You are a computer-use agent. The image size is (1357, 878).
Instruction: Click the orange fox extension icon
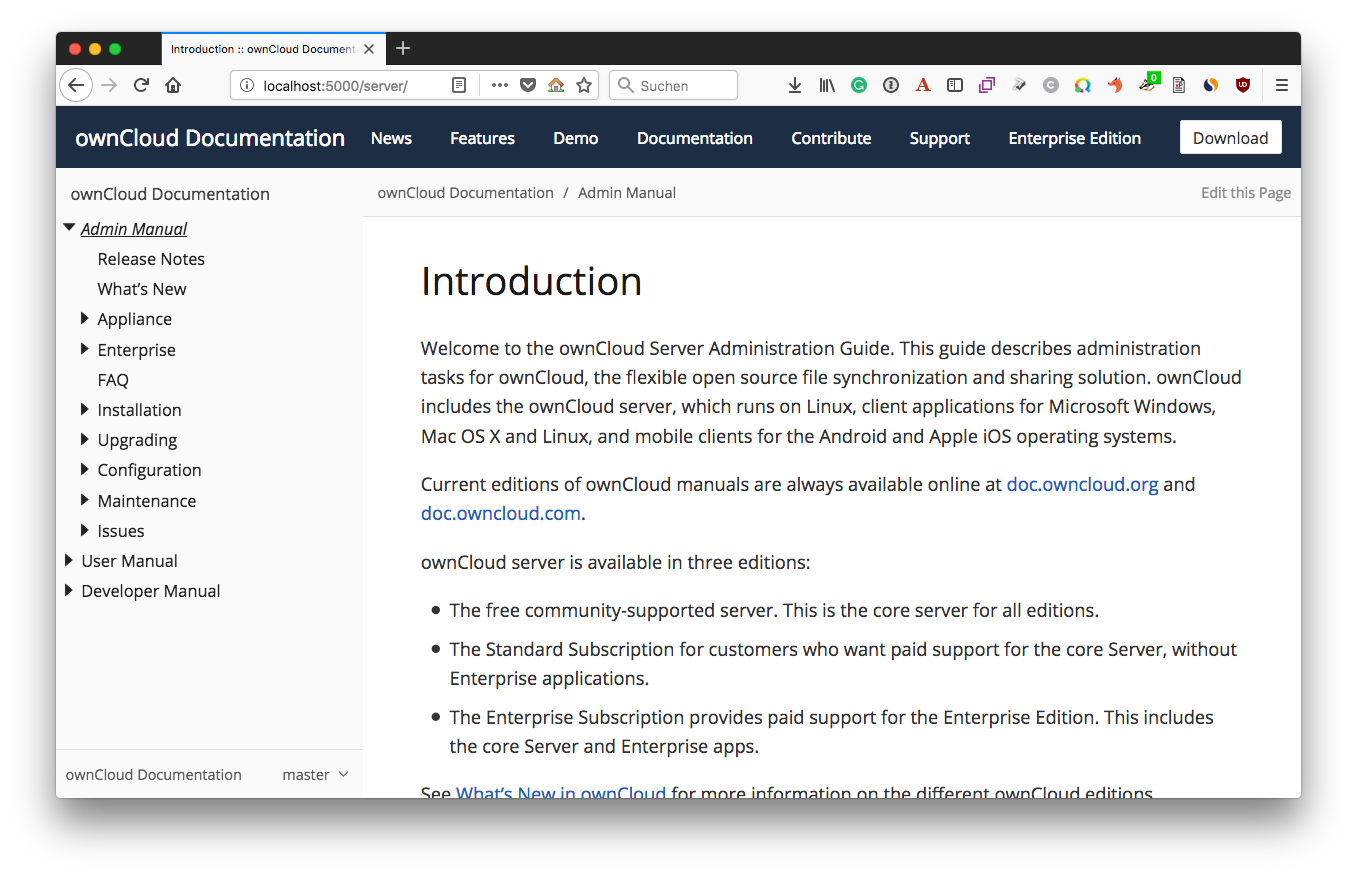(1114, 86)
